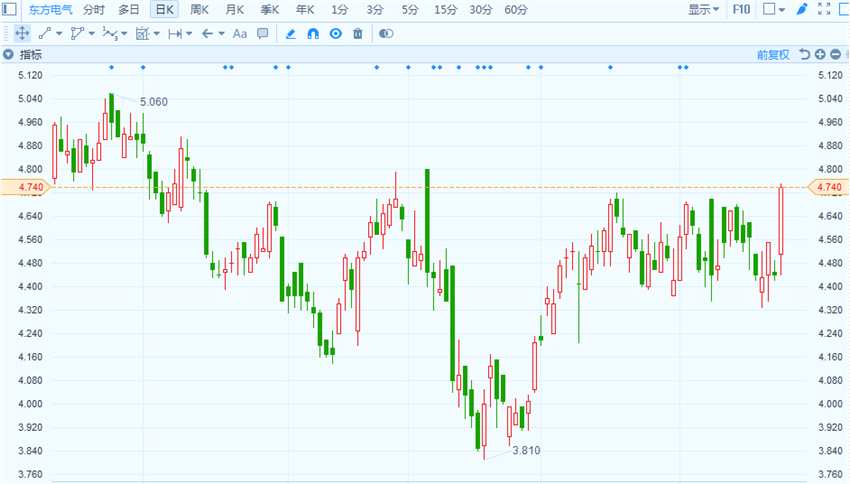This screenshot has height=484, width=850.
Task: Open the trend line tool dropdown arrow
Action: (59, 34)
